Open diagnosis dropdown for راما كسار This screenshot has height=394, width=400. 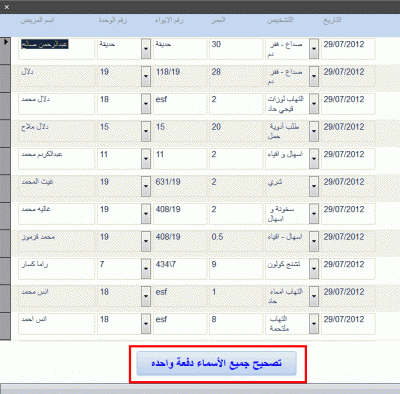pos(314,269)
